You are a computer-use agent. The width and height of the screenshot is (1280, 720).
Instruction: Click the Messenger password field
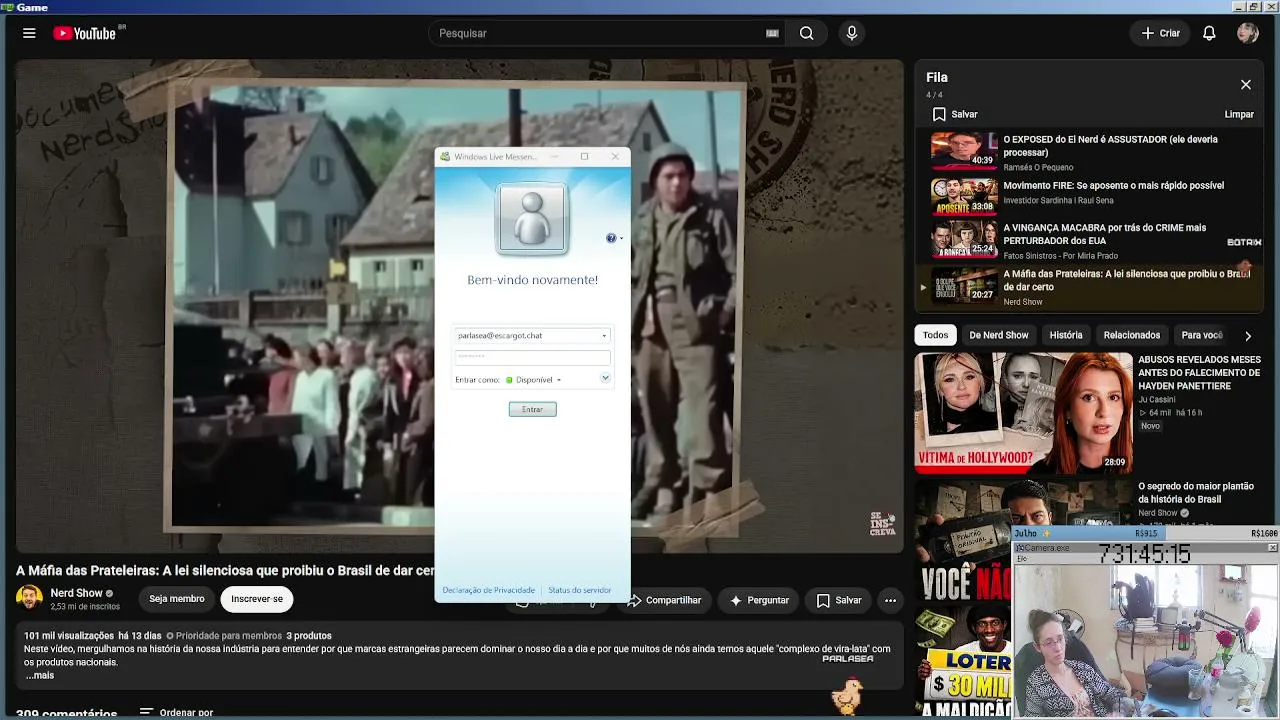click(532, 356)
